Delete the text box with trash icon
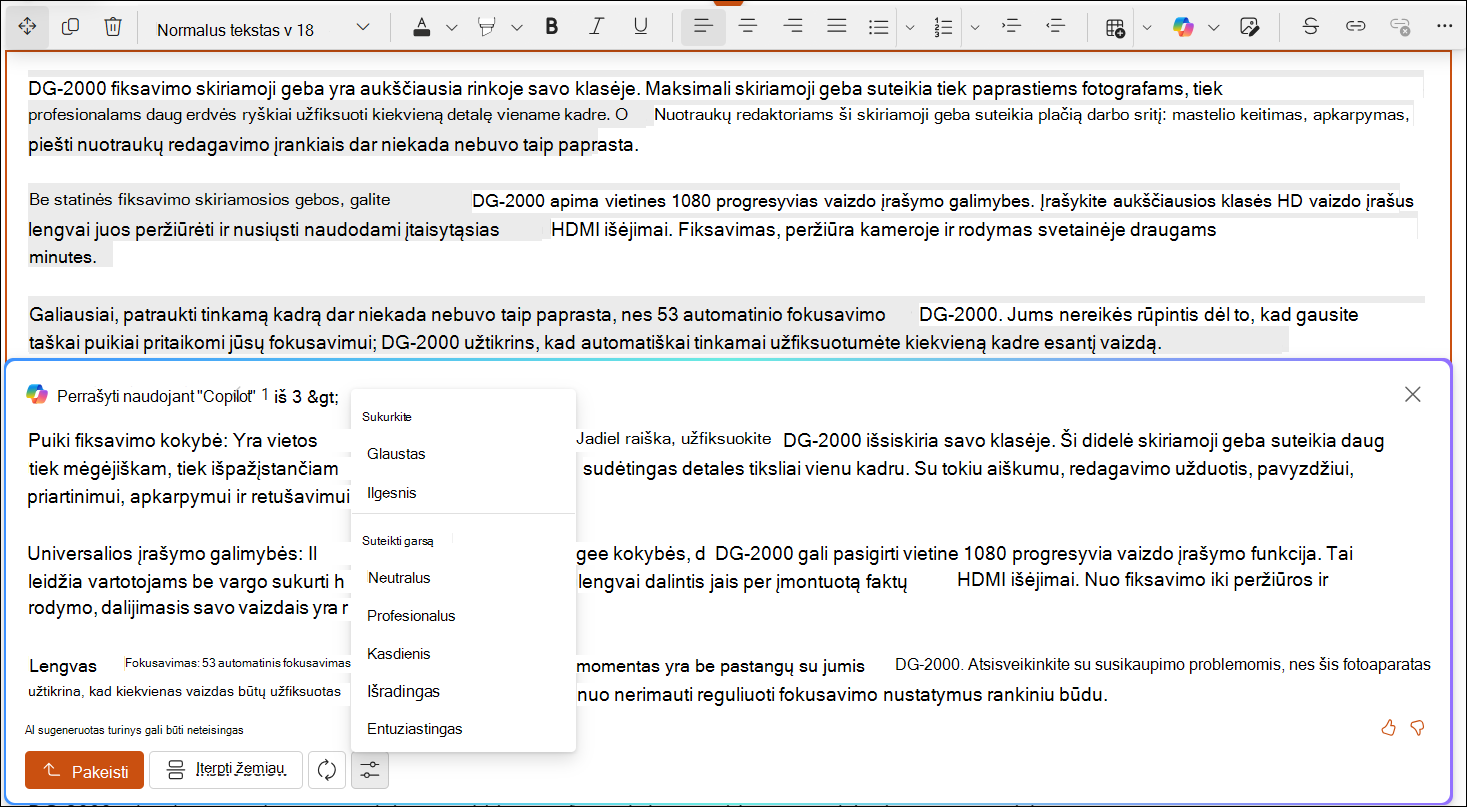The width and height of the screenshot is (1467, 807). tap(113, 27)
